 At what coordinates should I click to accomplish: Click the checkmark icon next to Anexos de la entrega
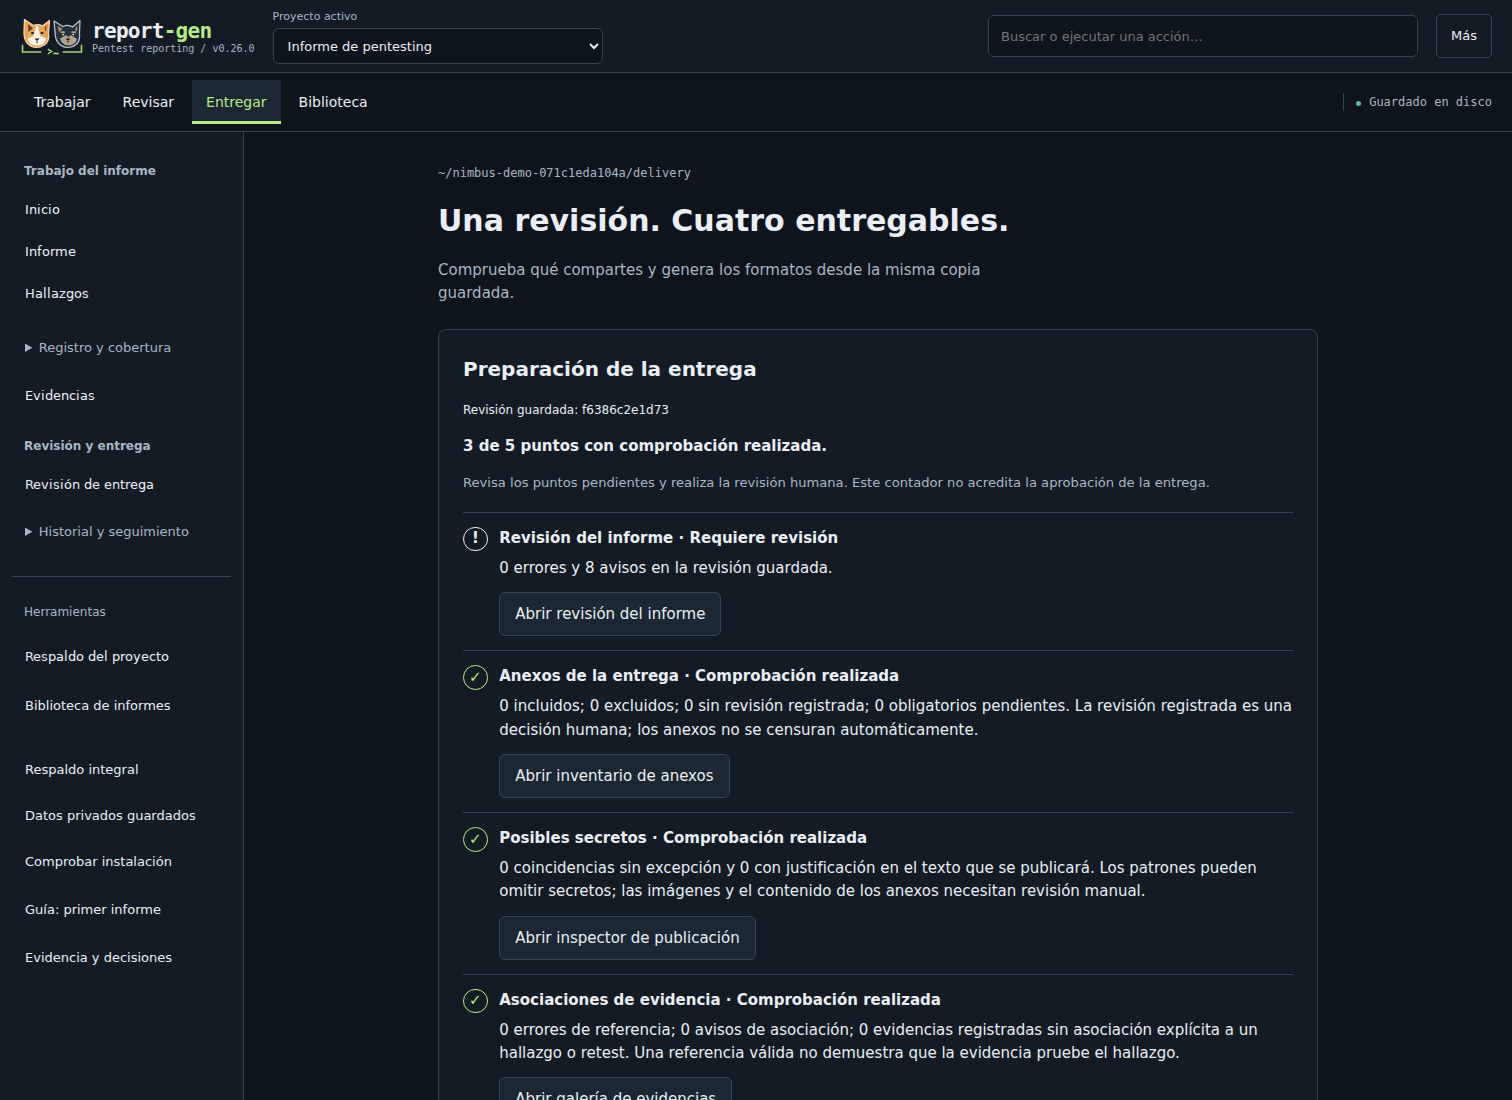pos(475,677)
